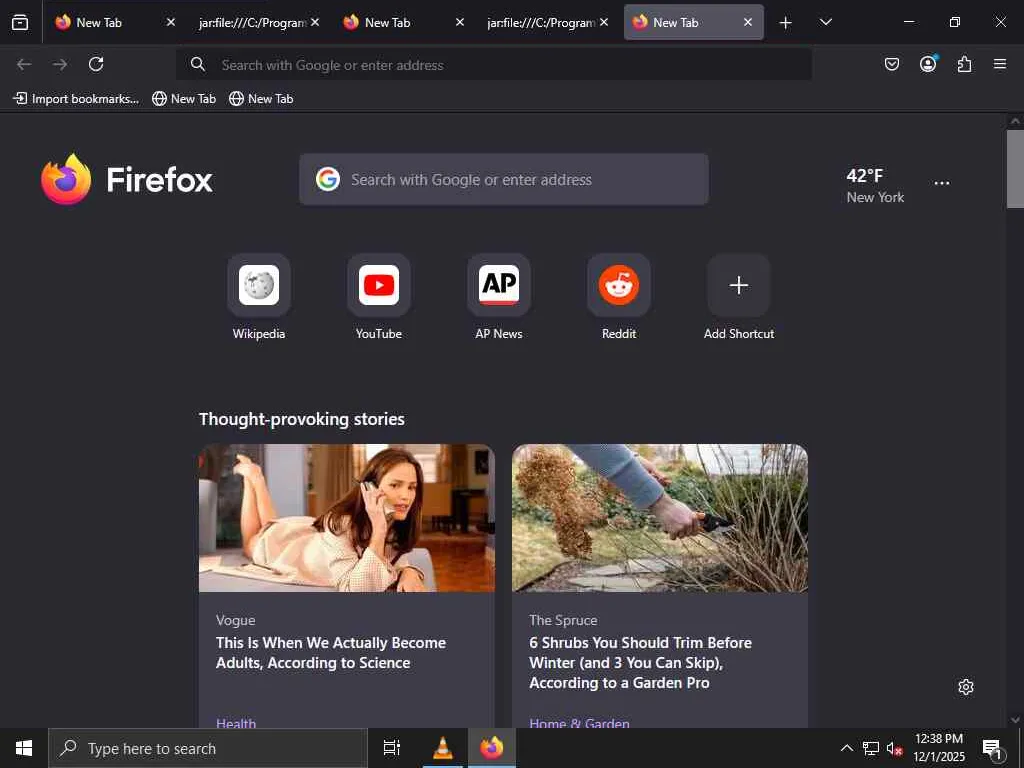Click 'The Spruce' source label
1024x768 pixels.
point(563,620)
